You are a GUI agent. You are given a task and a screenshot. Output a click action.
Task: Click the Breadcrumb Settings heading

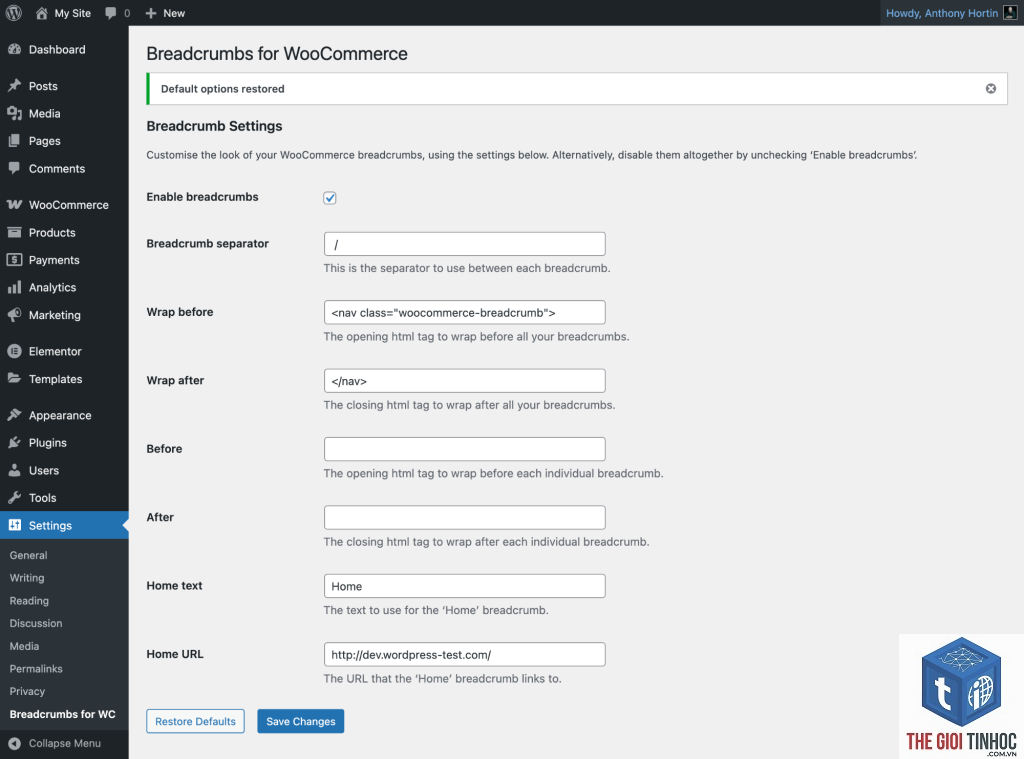(x=214, y=126)
